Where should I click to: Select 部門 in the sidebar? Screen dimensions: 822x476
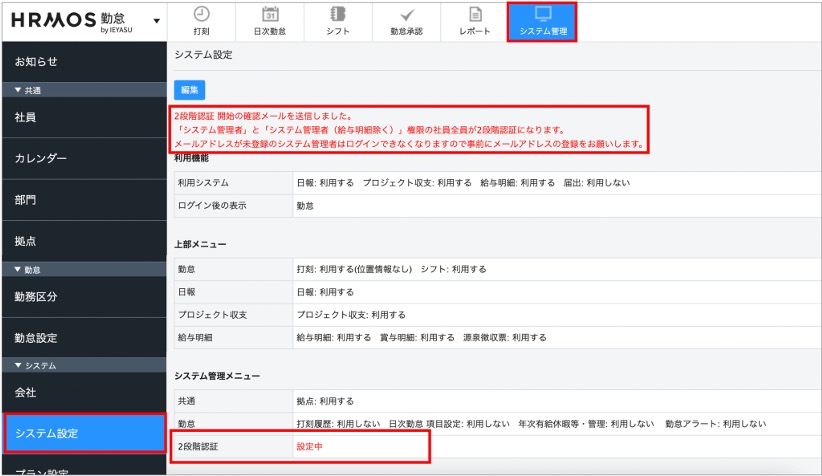coord(26,200)
